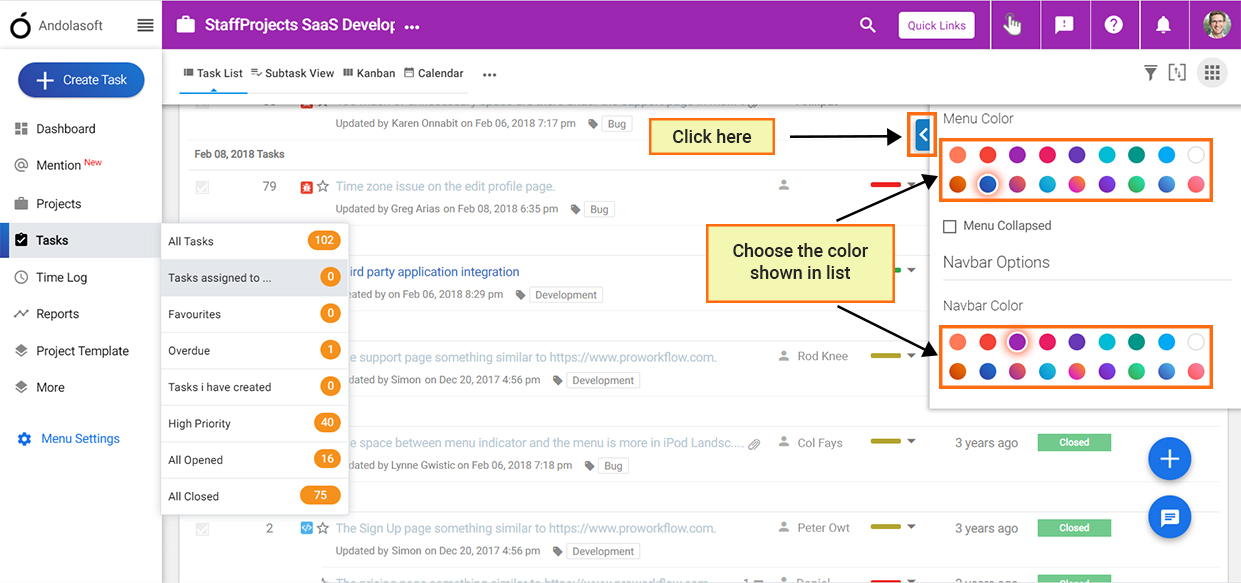The width and height of the screenshot is (1241, 583).
Task: Check the checkbox for task 79
Action: coord(202,187)
